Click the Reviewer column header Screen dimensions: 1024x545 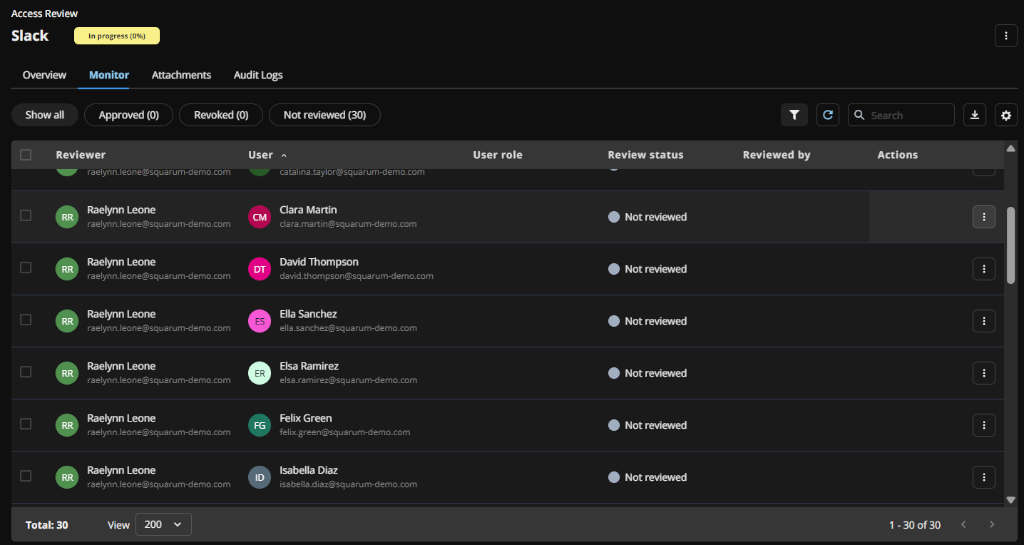coord(80,155)
